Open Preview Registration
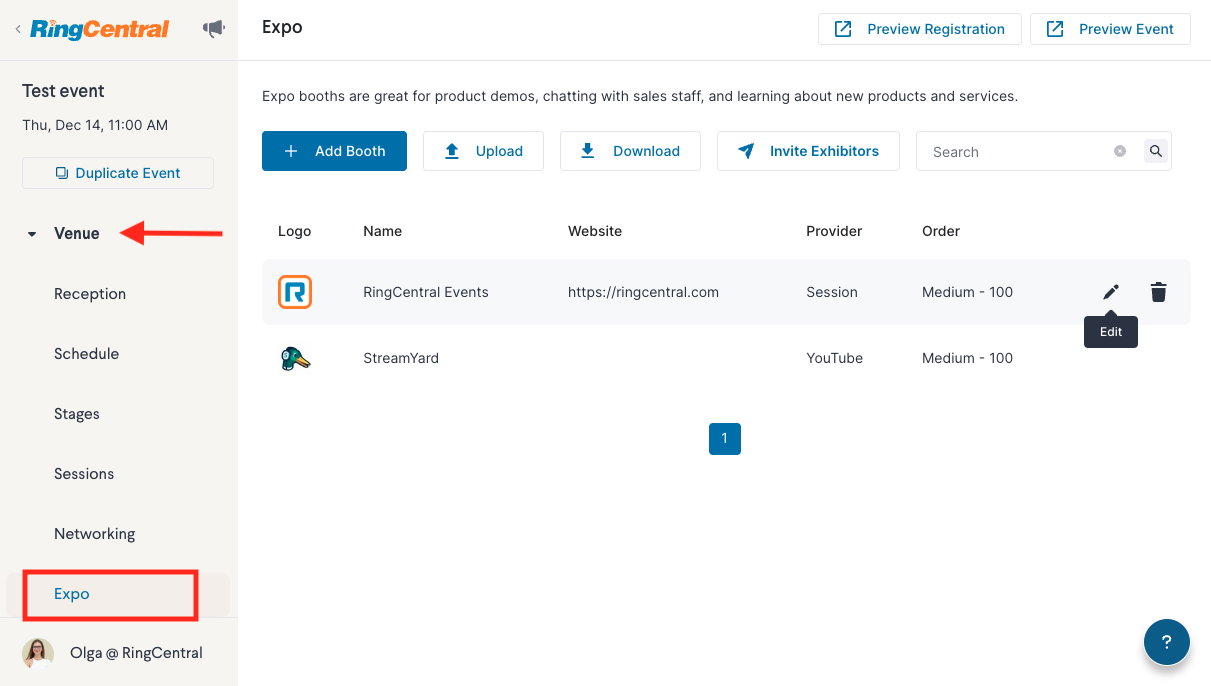Viewport: 1211px width, 686px height. pos(919,29)
